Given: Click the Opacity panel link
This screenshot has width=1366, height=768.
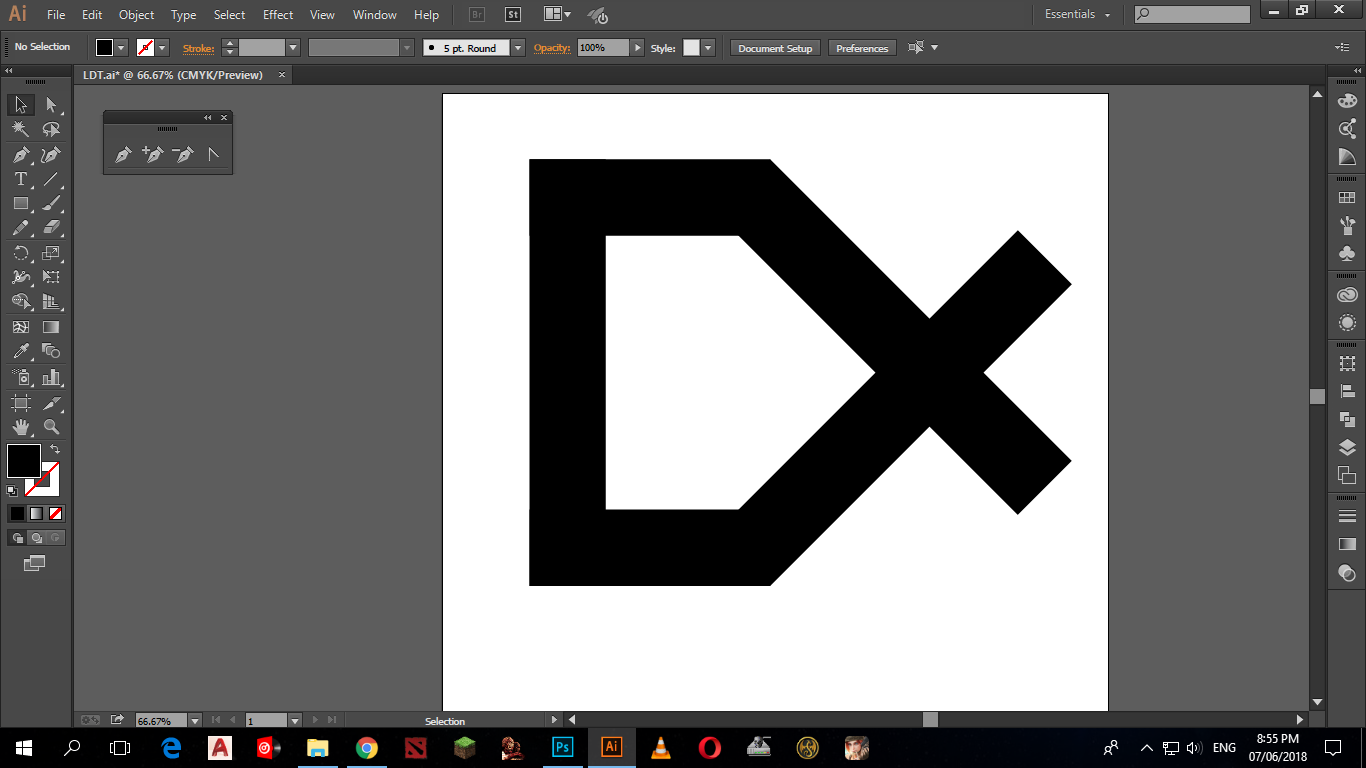Looking at the screenshot, I should pyautogui.click(x=551, y=48).
